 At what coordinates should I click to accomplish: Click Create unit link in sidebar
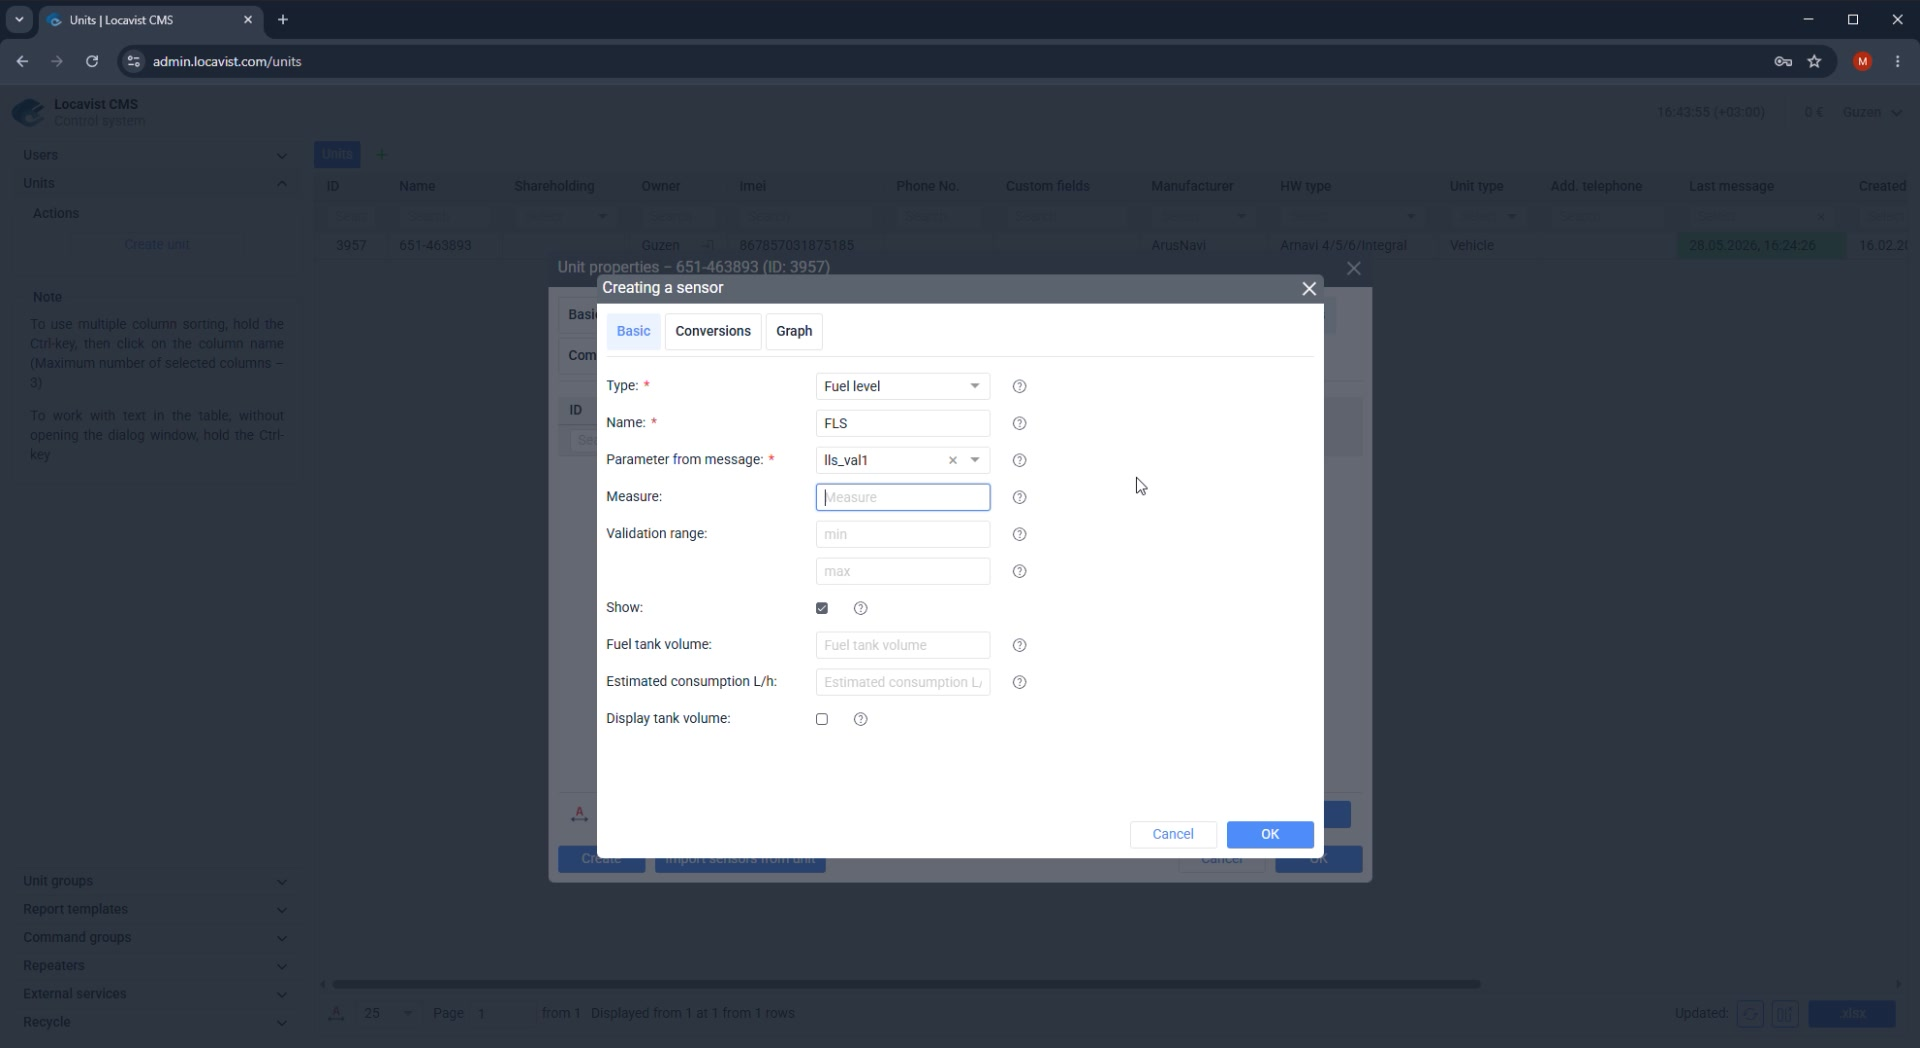[x=157, y=245]
